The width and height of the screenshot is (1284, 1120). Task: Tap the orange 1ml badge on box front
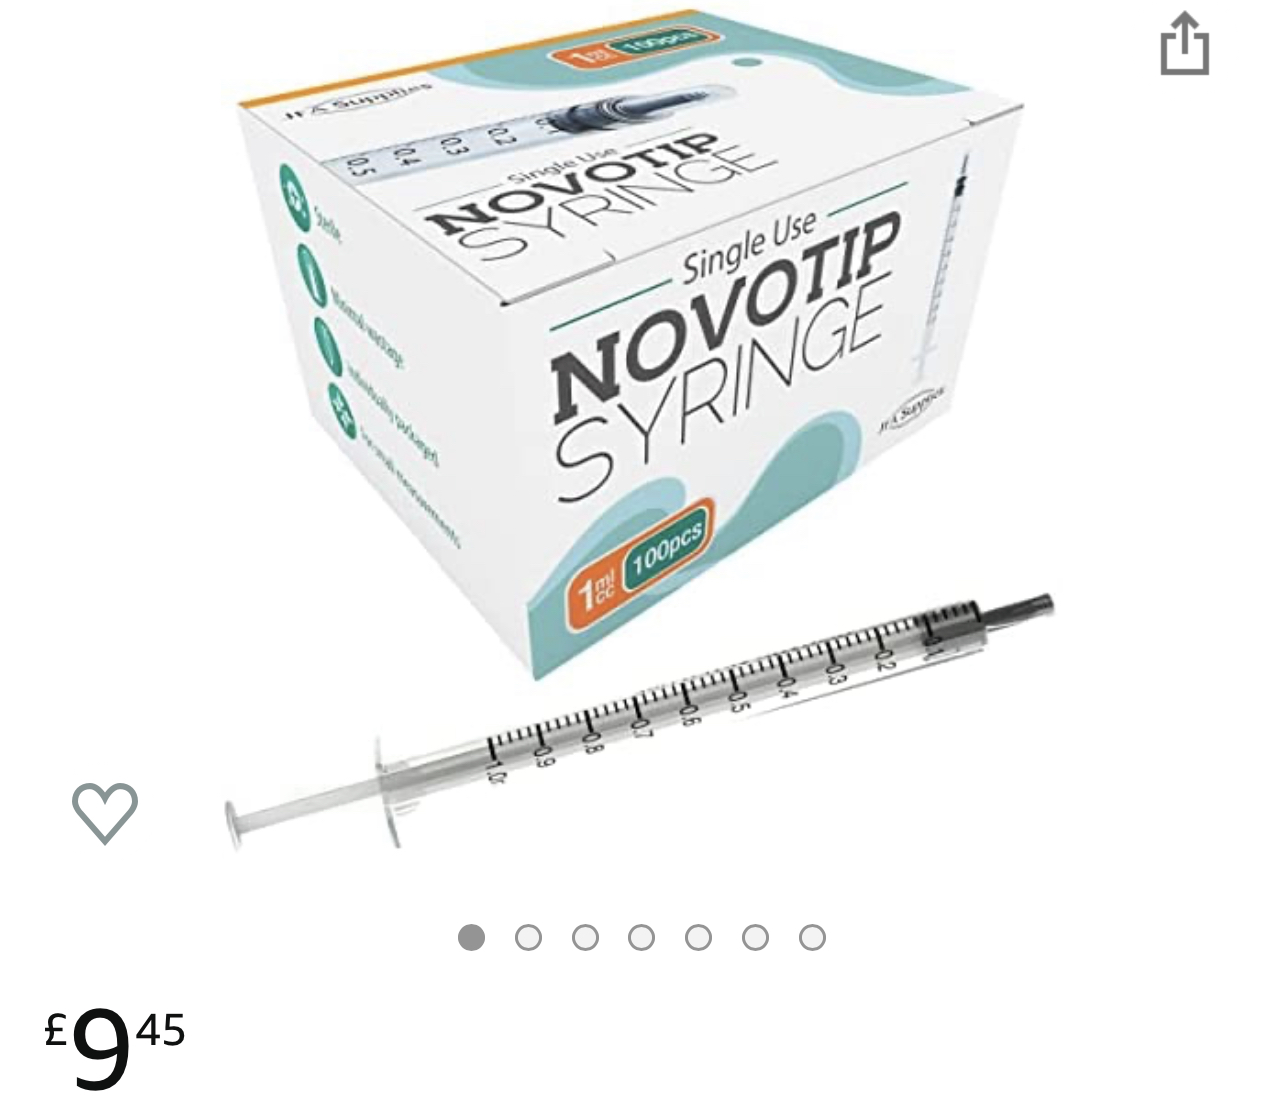[x=595, y=590]
